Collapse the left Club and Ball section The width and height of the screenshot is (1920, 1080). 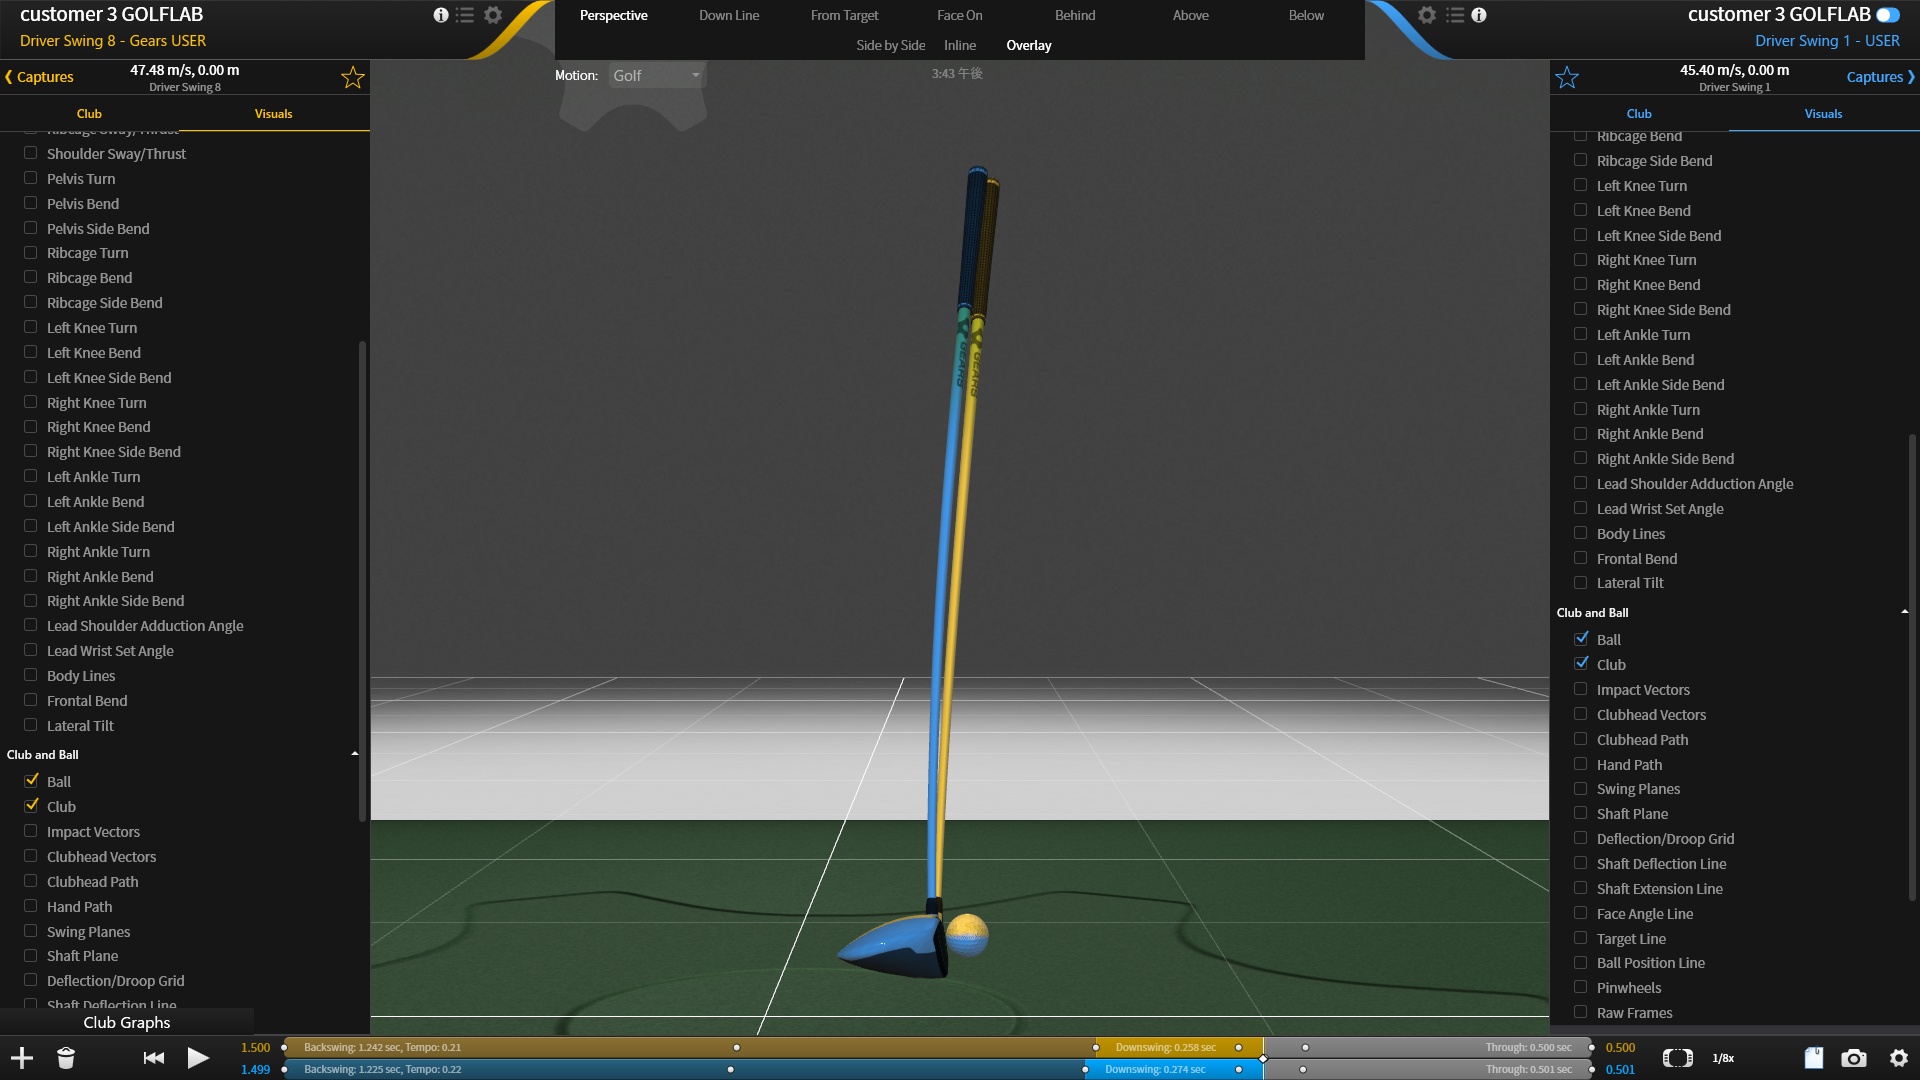tap(354, 754)
